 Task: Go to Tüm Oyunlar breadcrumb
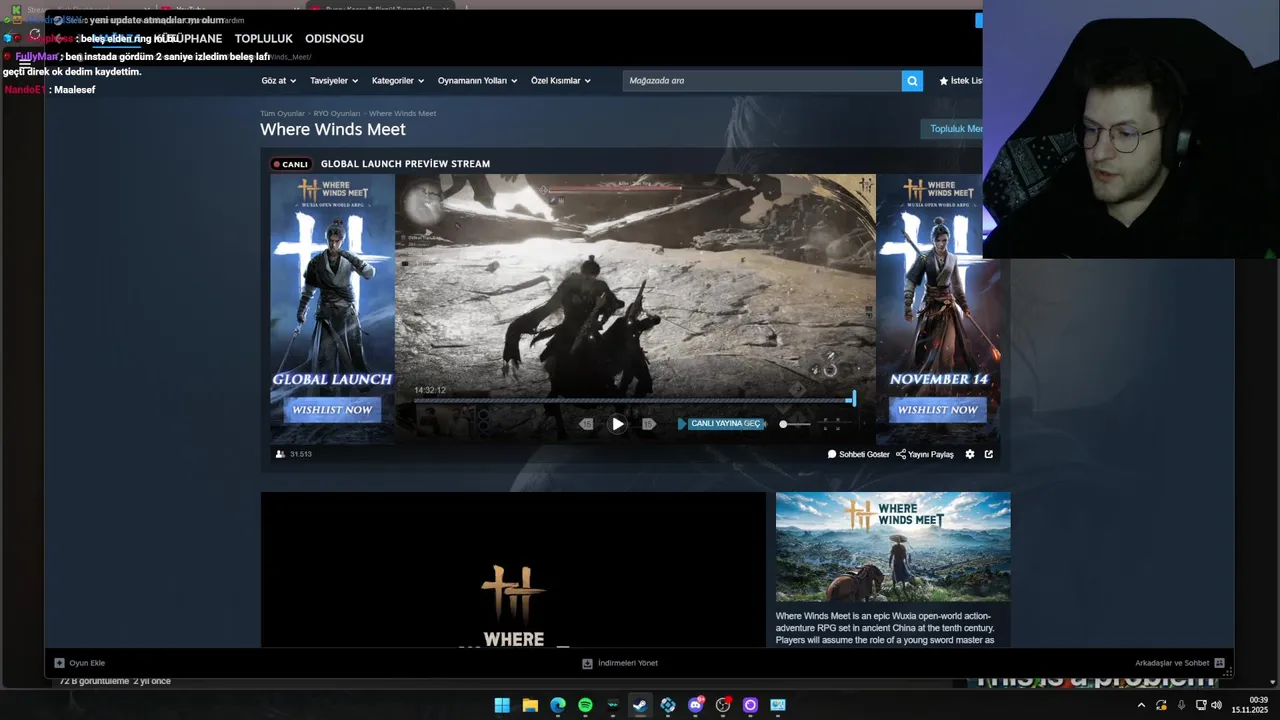pyautogui.click(x=282, y=114)
